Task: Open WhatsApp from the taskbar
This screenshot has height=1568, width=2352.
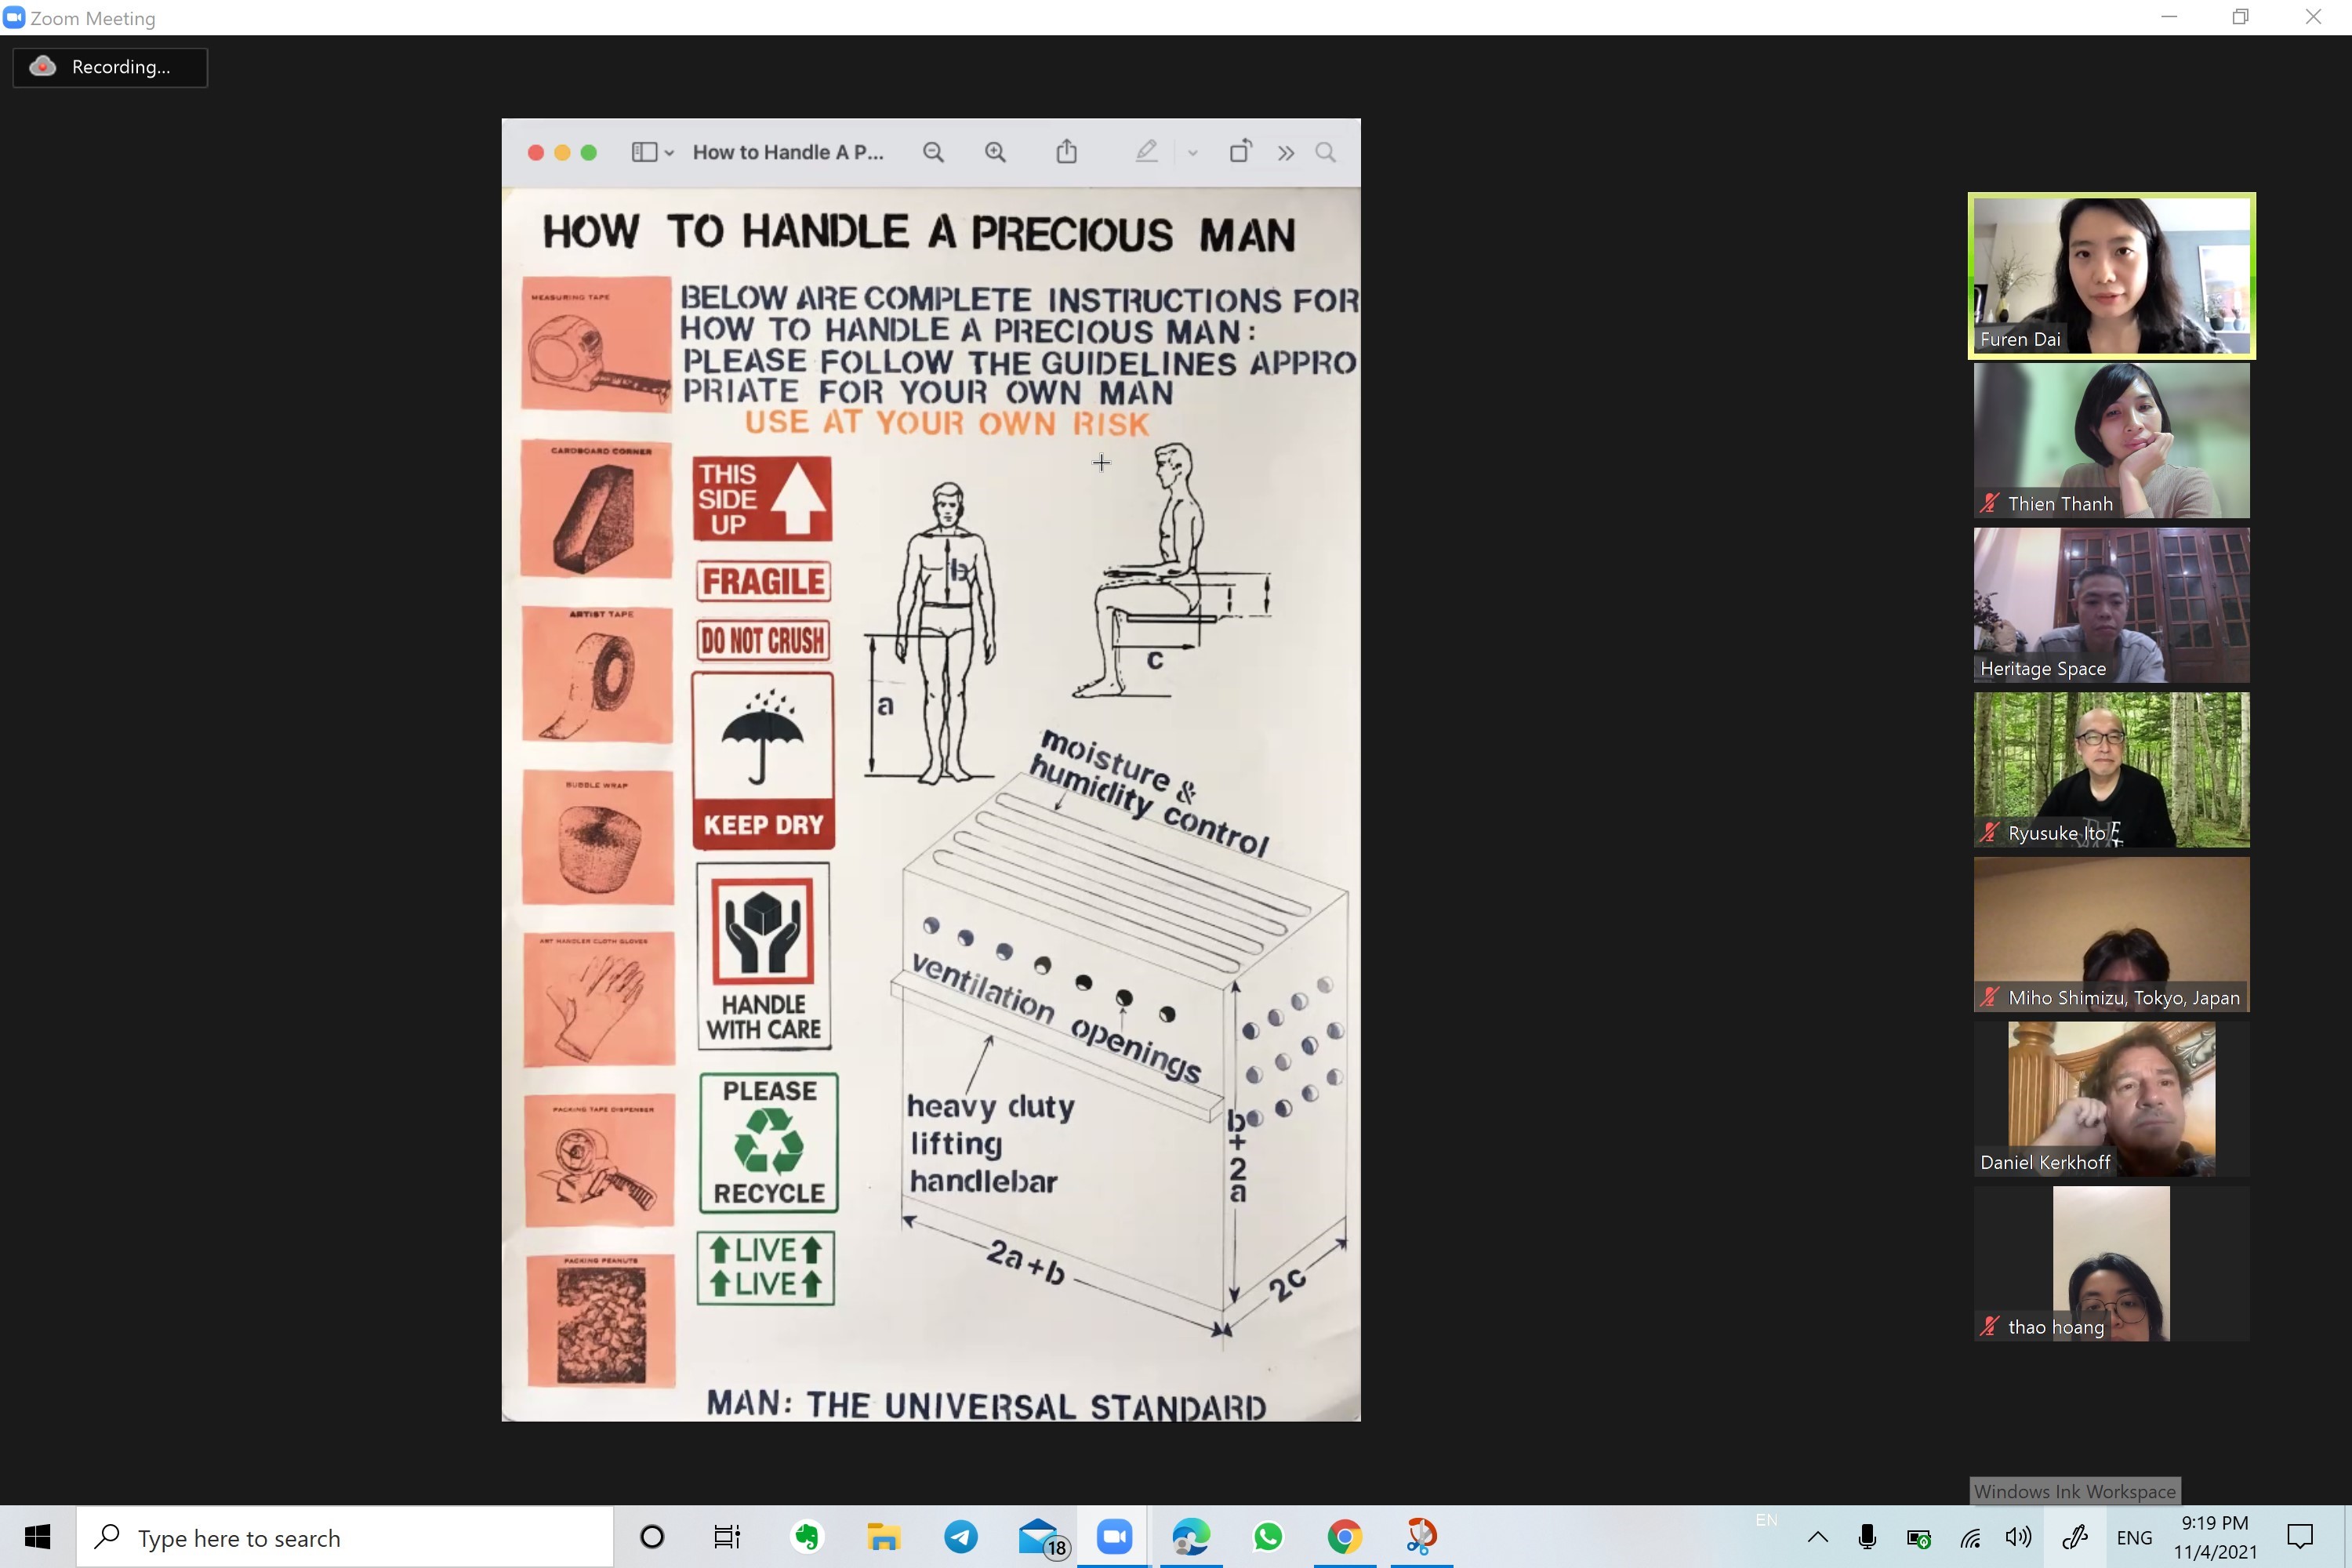Action: [x=1267, y=1537]
